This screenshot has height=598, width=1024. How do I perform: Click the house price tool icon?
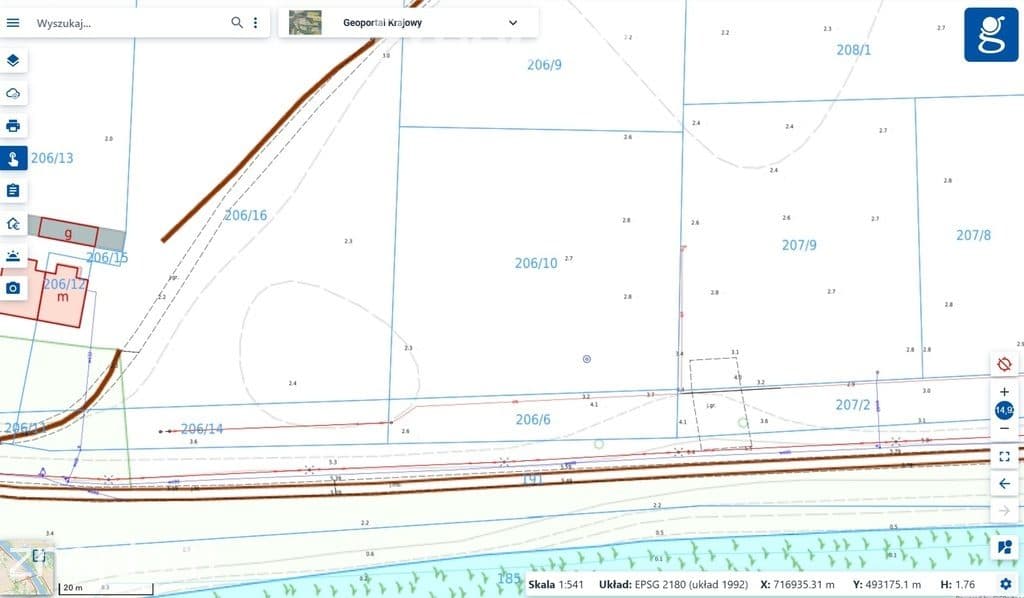pyautogui.click(x=13, y=223)
